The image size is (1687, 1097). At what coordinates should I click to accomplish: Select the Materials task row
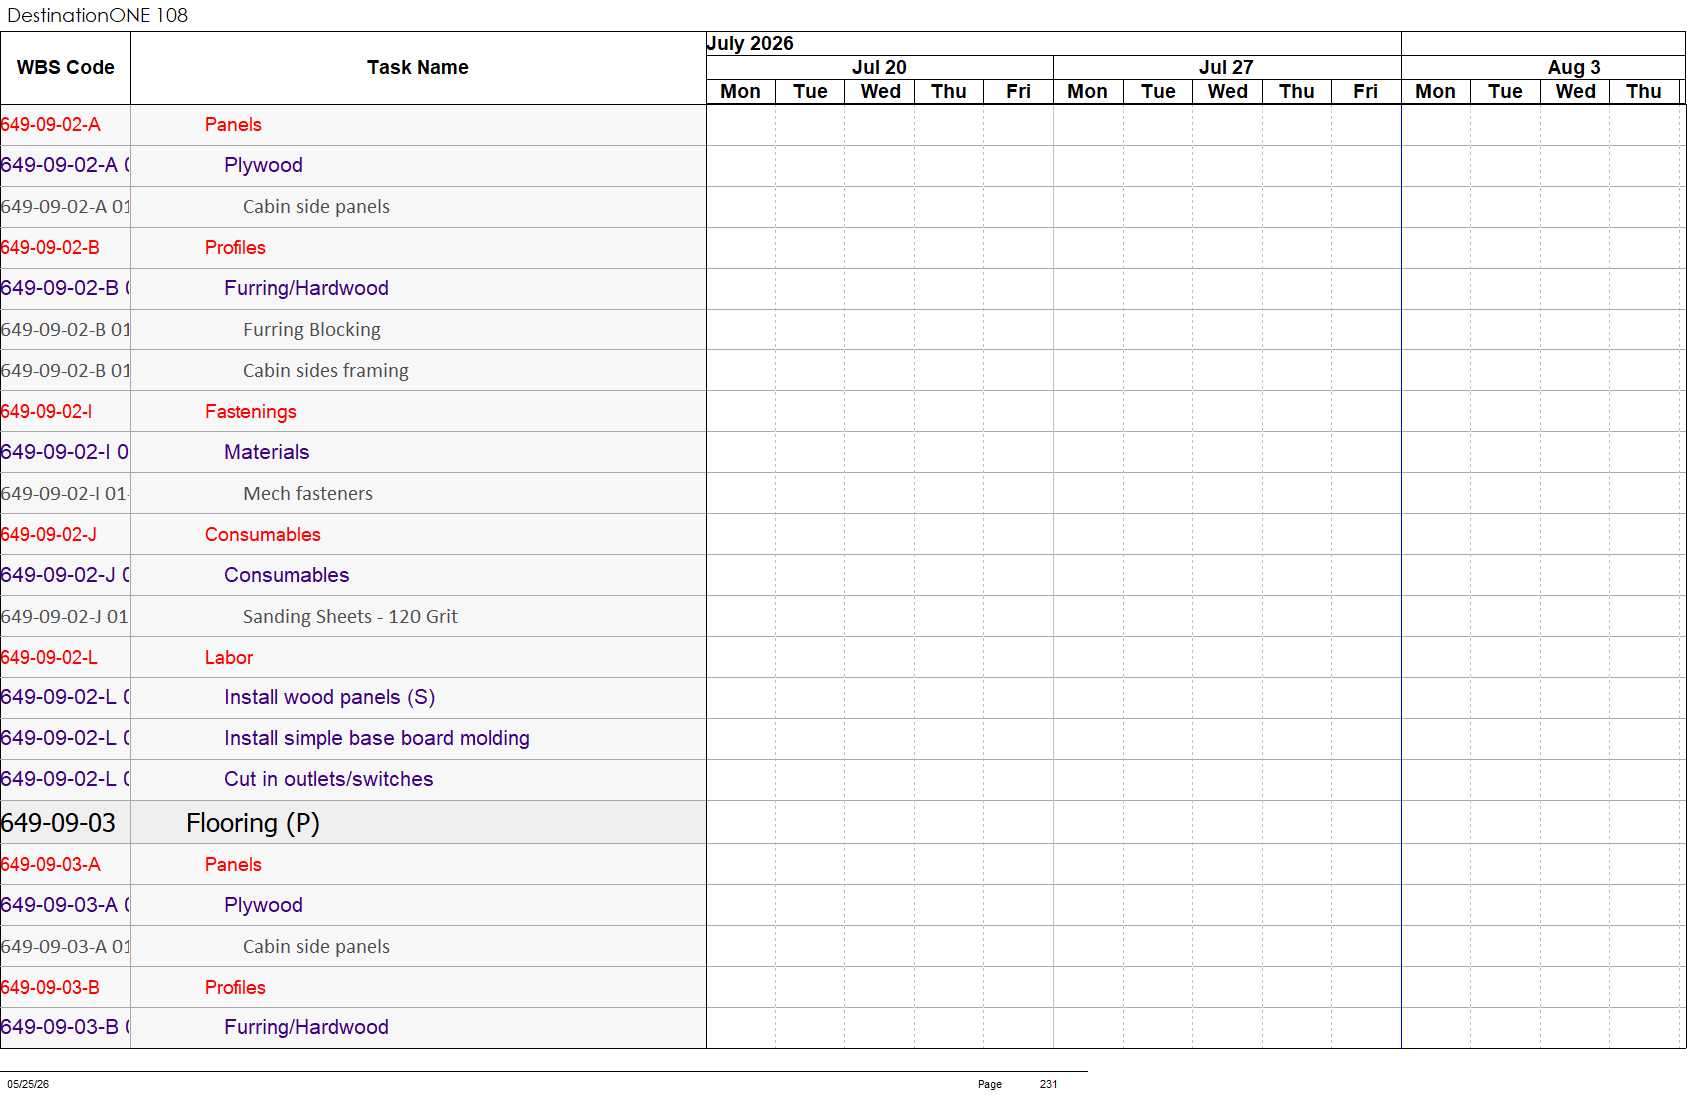pos(353,453)
